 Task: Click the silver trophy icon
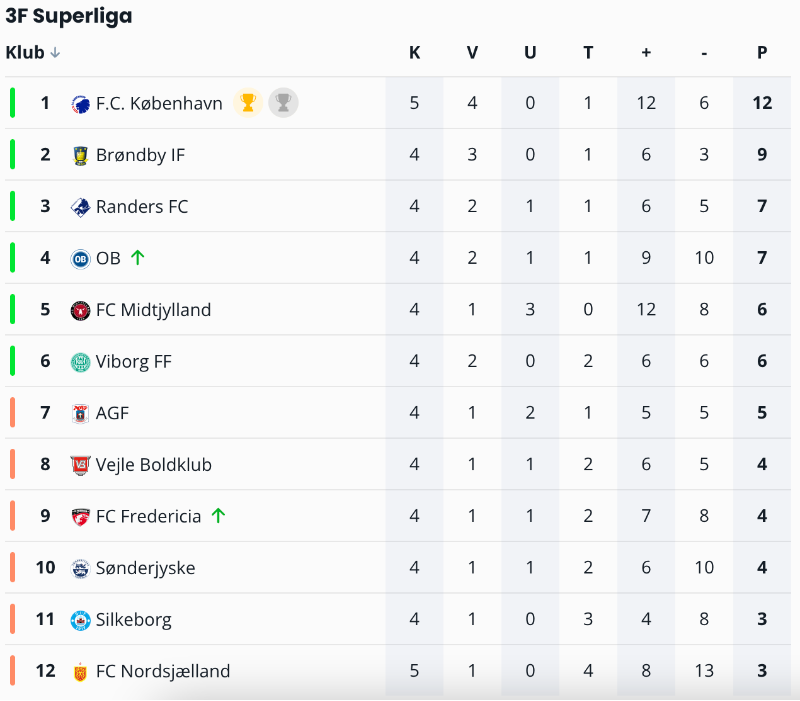click(x=283, y=102)
